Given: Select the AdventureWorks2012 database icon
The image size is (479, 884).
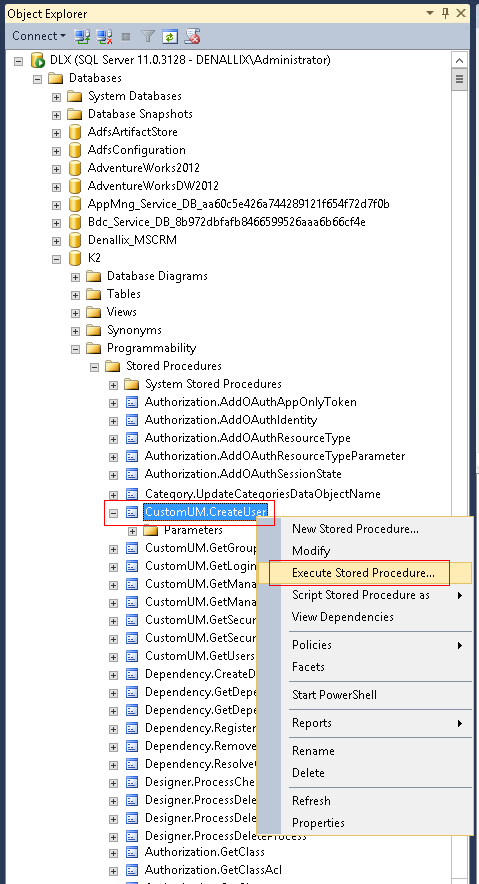Looking at the screenshot, I should [74, 168].
